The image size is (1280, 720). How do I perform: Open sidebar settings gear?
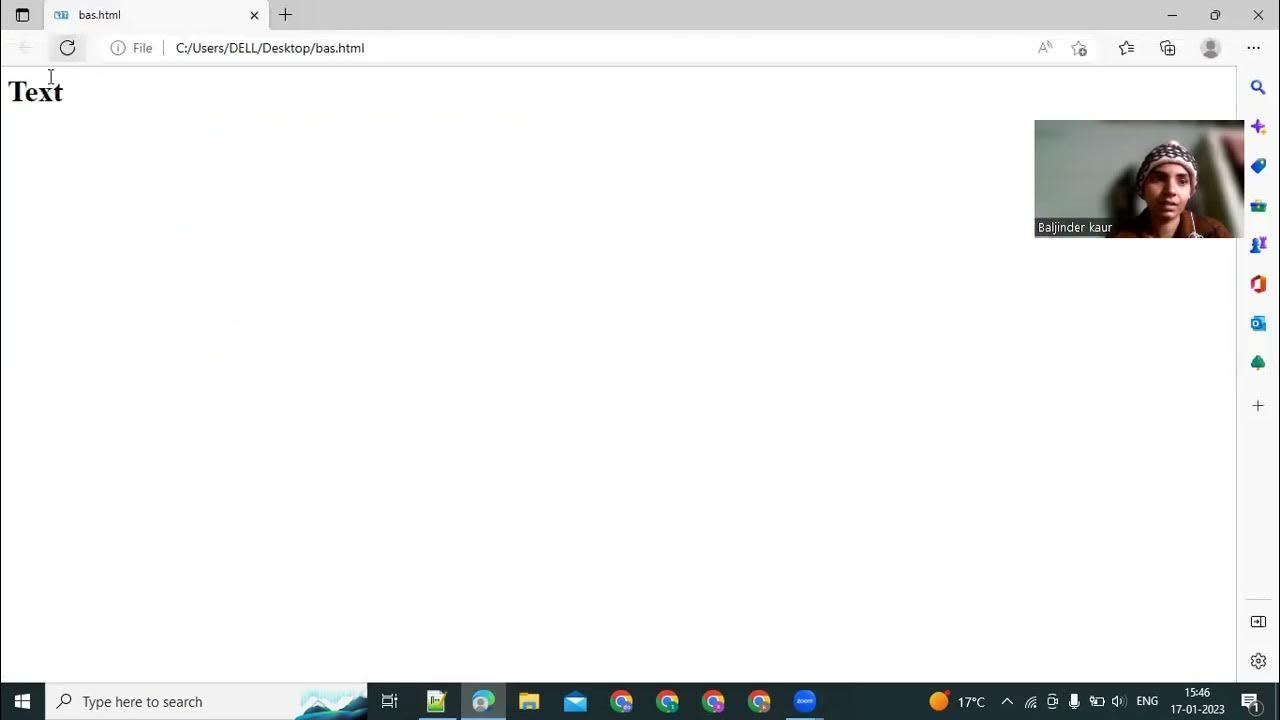[x=1258, y=661]
